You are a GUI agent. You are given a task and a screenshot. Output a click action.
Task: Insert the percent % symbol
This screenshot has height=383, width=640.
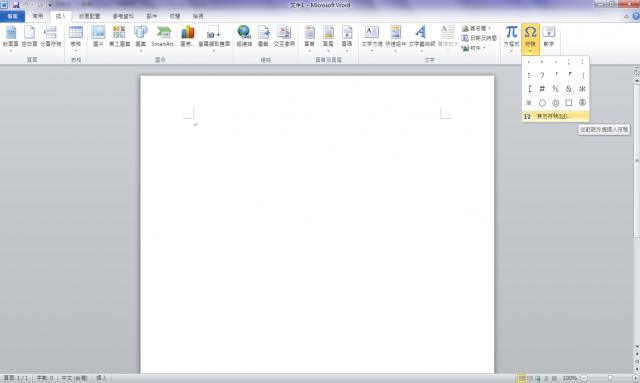(556, 89)
